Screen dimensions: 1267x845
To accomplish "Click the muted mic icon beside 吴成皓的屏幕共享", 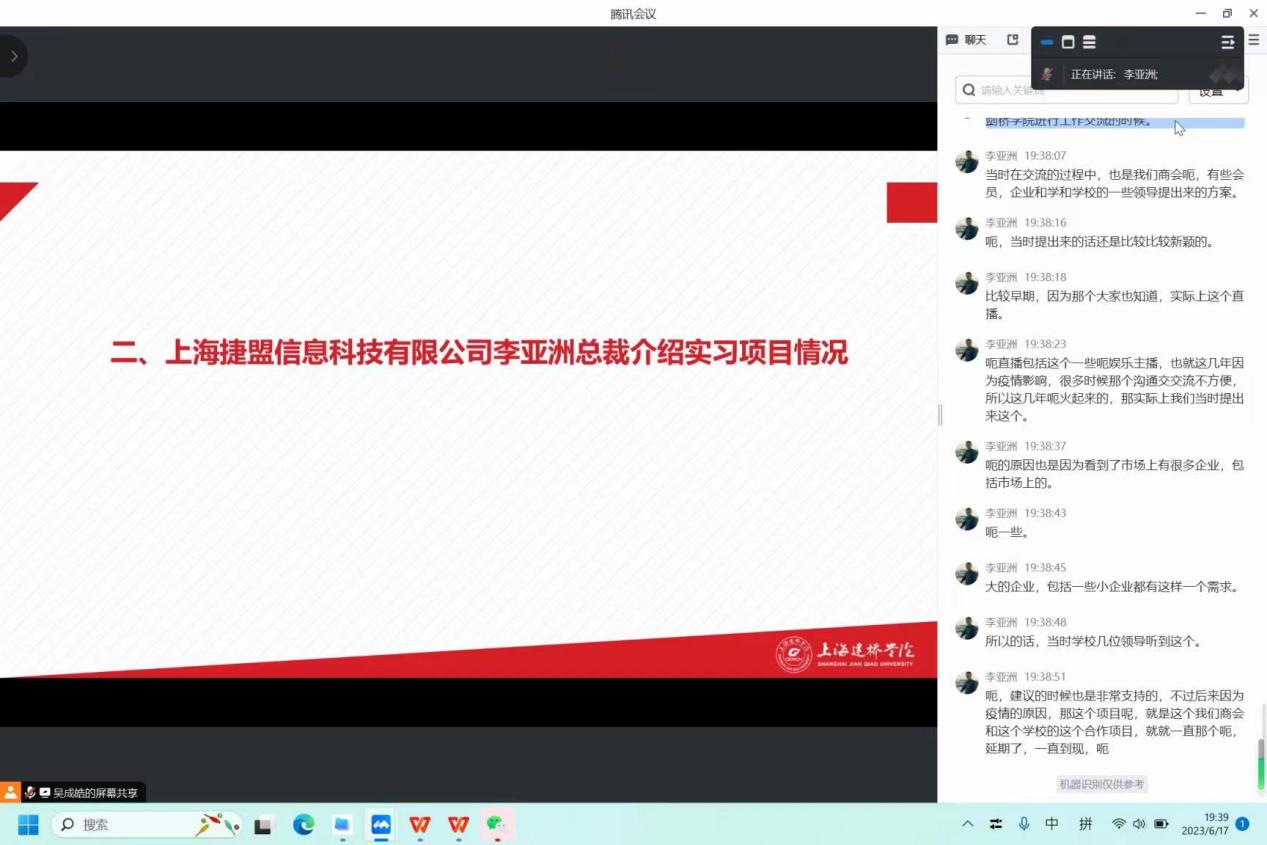I will click(x=31, y=792).
